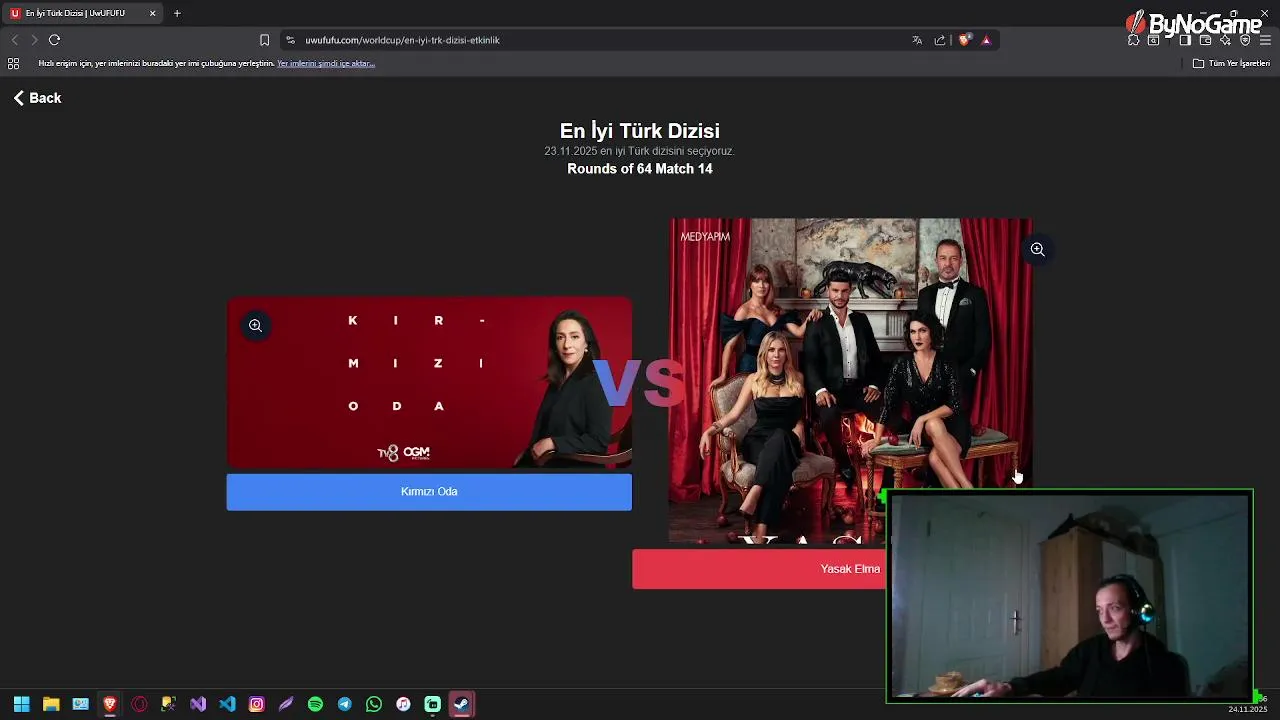Close the UwUFUFU browser tab

152,13
